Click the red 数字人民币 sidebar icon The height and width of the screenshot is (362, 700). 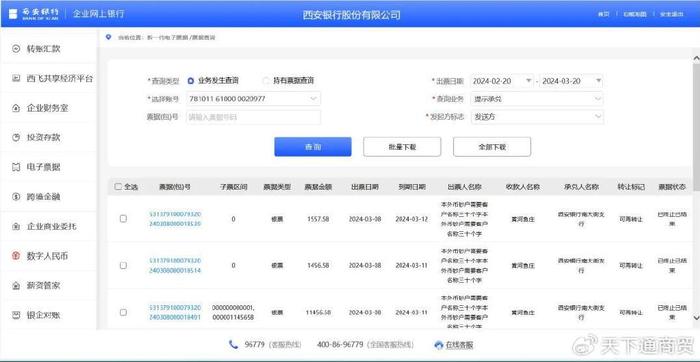coord(16,256)
